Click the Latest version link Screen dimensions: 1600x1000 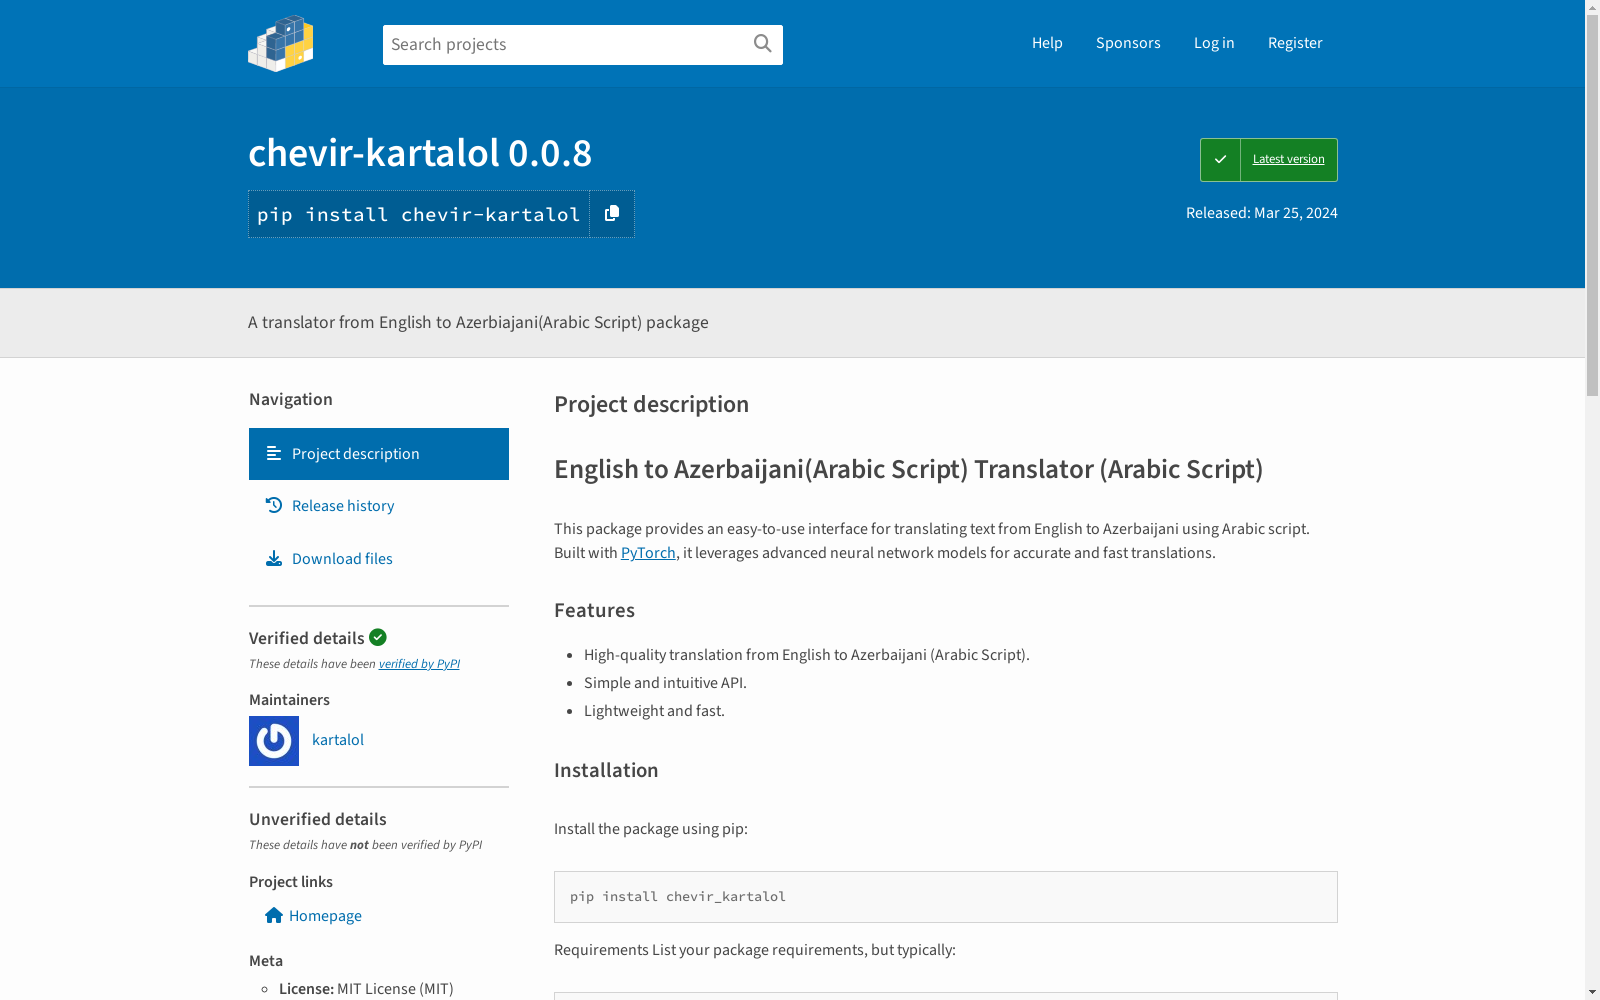coord(1288,160)
